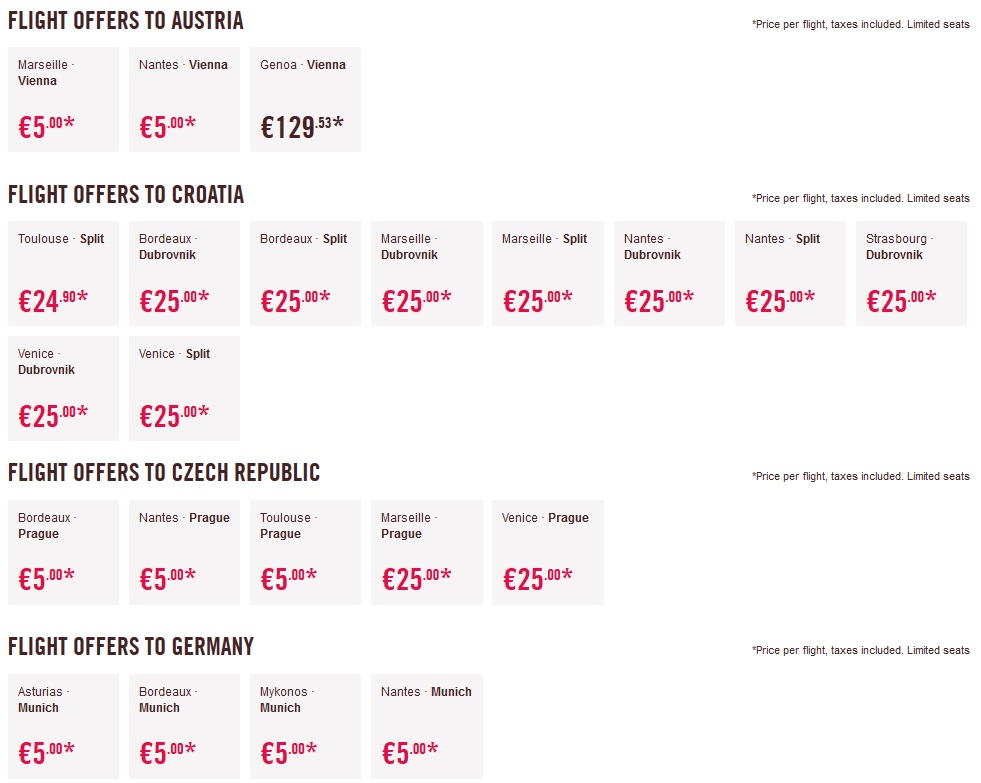Open the Venice to Split offer
Screen dimensions: 981x783
click(184, 388)
